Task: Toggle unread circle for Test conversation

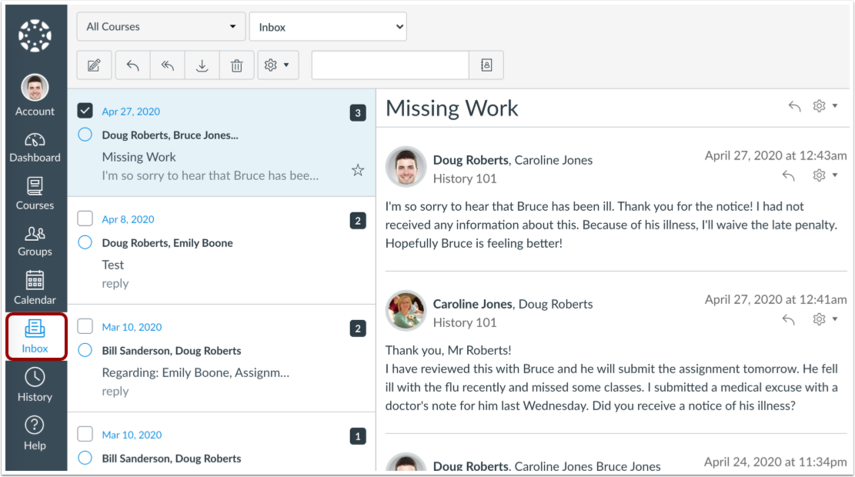Action: click(85, 242)
